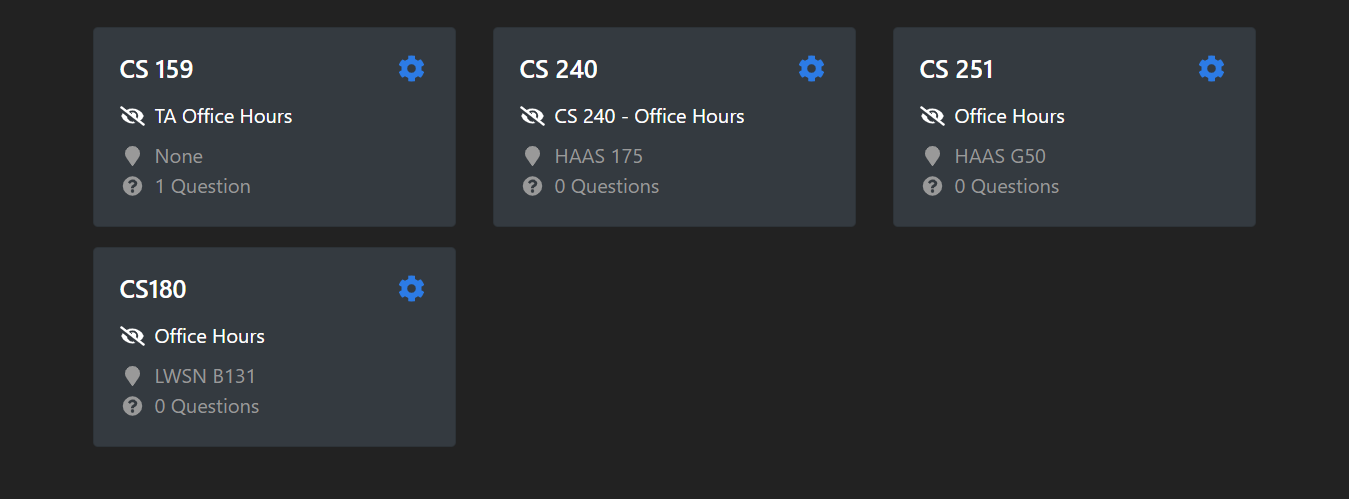Open the CS 251 course heading
Viewport: 1349px width, 499px height.
pyautogui.click(x=957, y=70)
